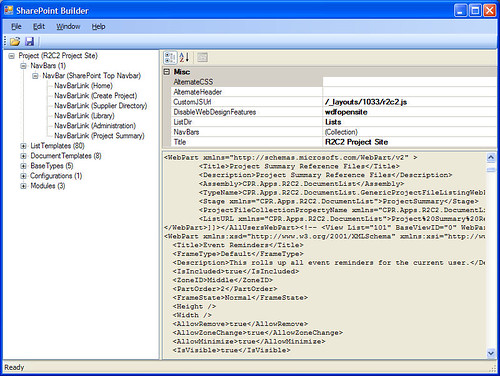Click the IsVisible true XML line
This screenshot has height=376, width=500.
231,350
